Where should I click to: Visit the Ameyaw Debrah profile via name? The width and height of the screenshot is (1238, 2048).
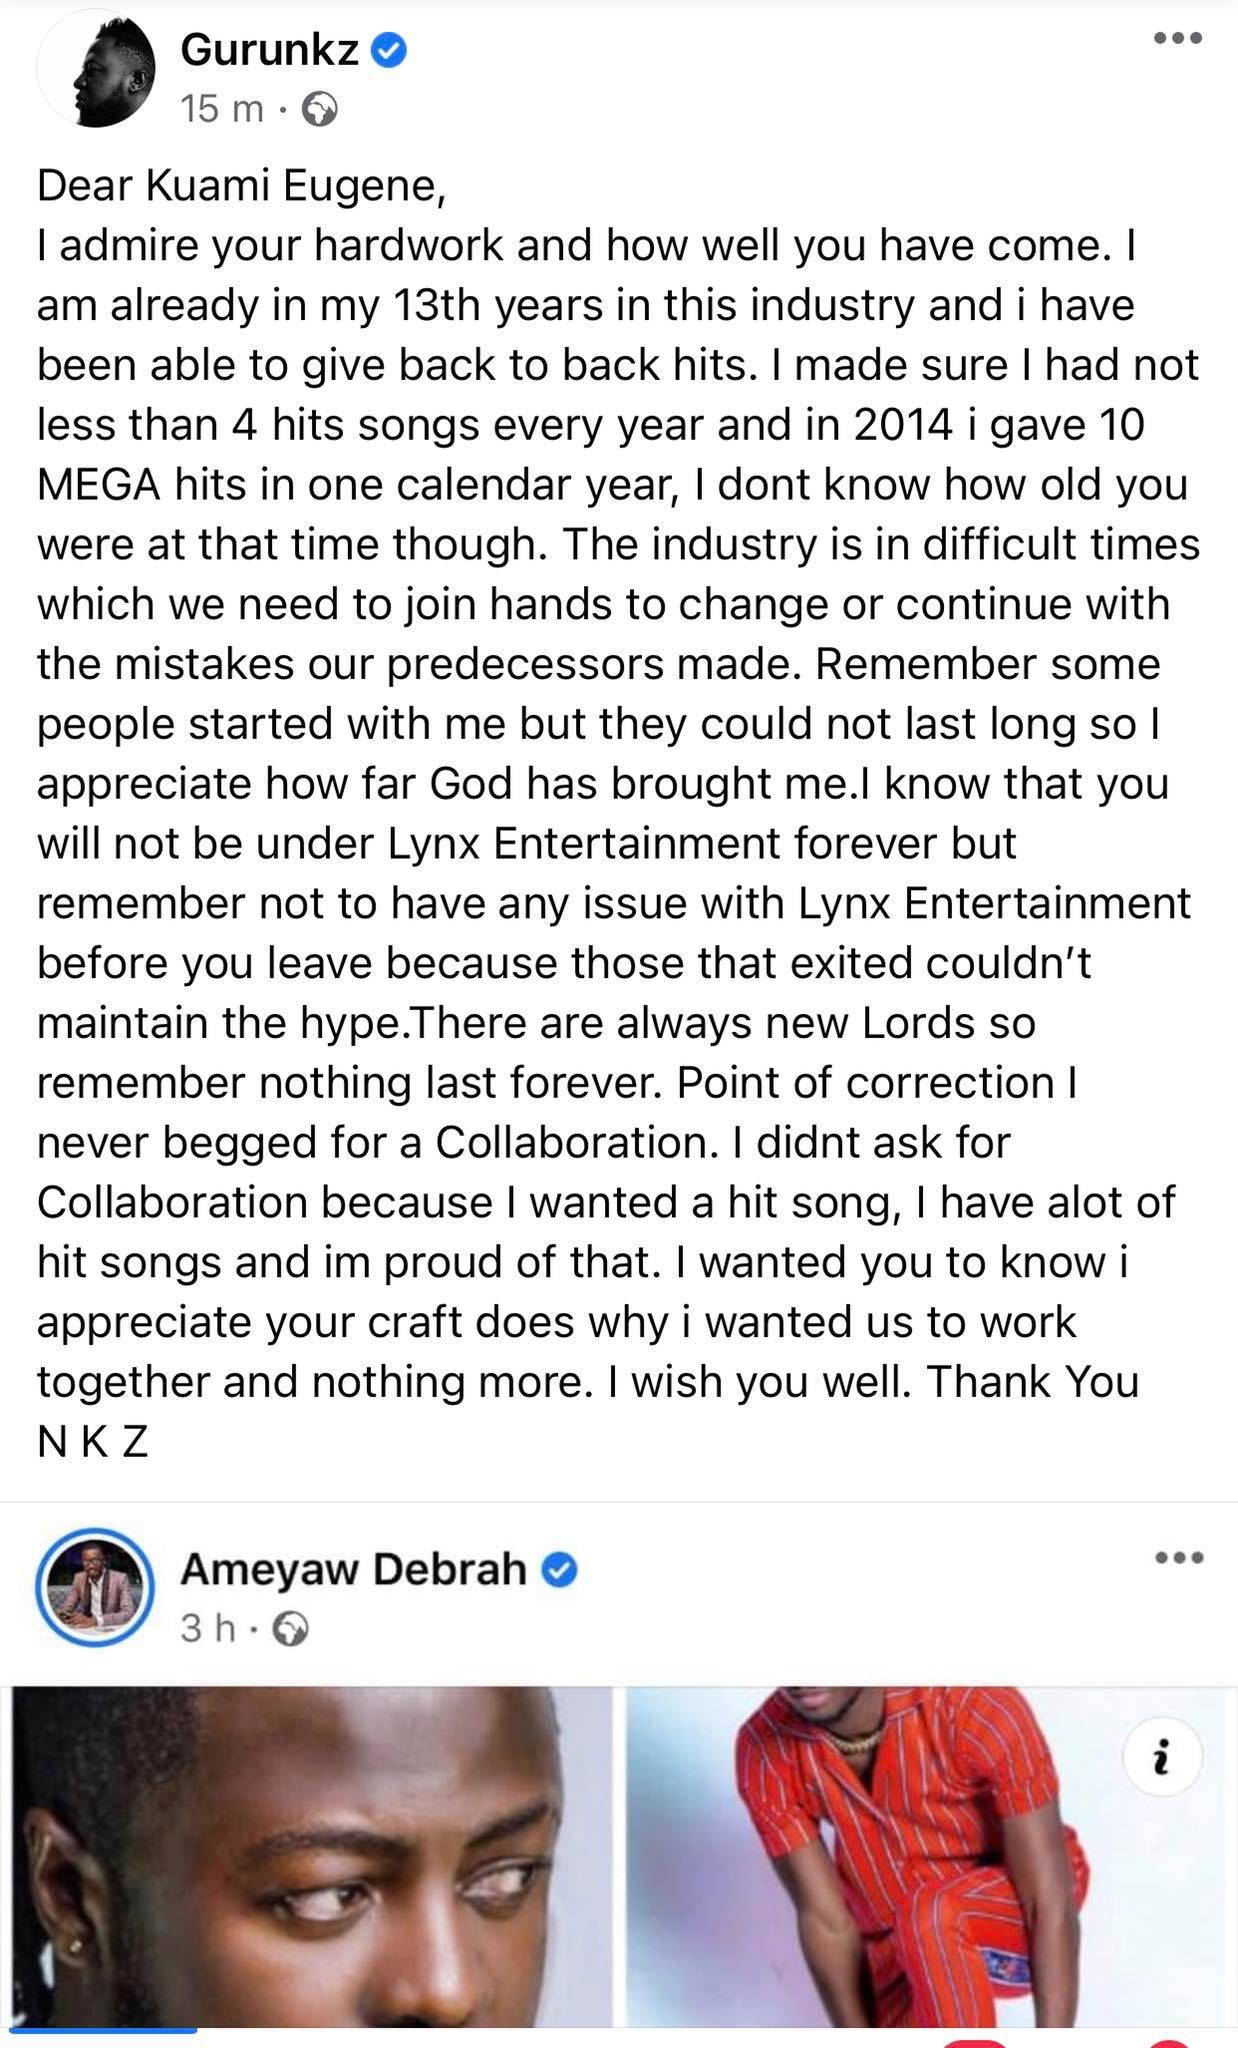tap(353, 1570)
